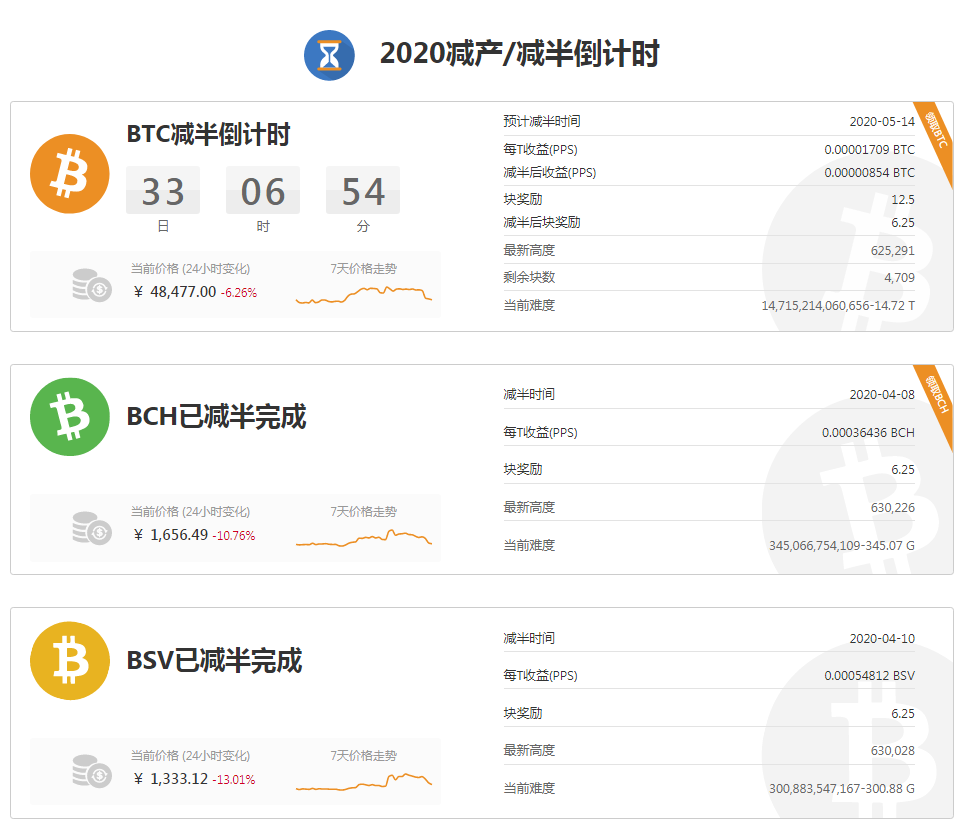Screen dimensions: 964x824
Task: Click the BCH latest height 630,226 value
Action: 892,508
